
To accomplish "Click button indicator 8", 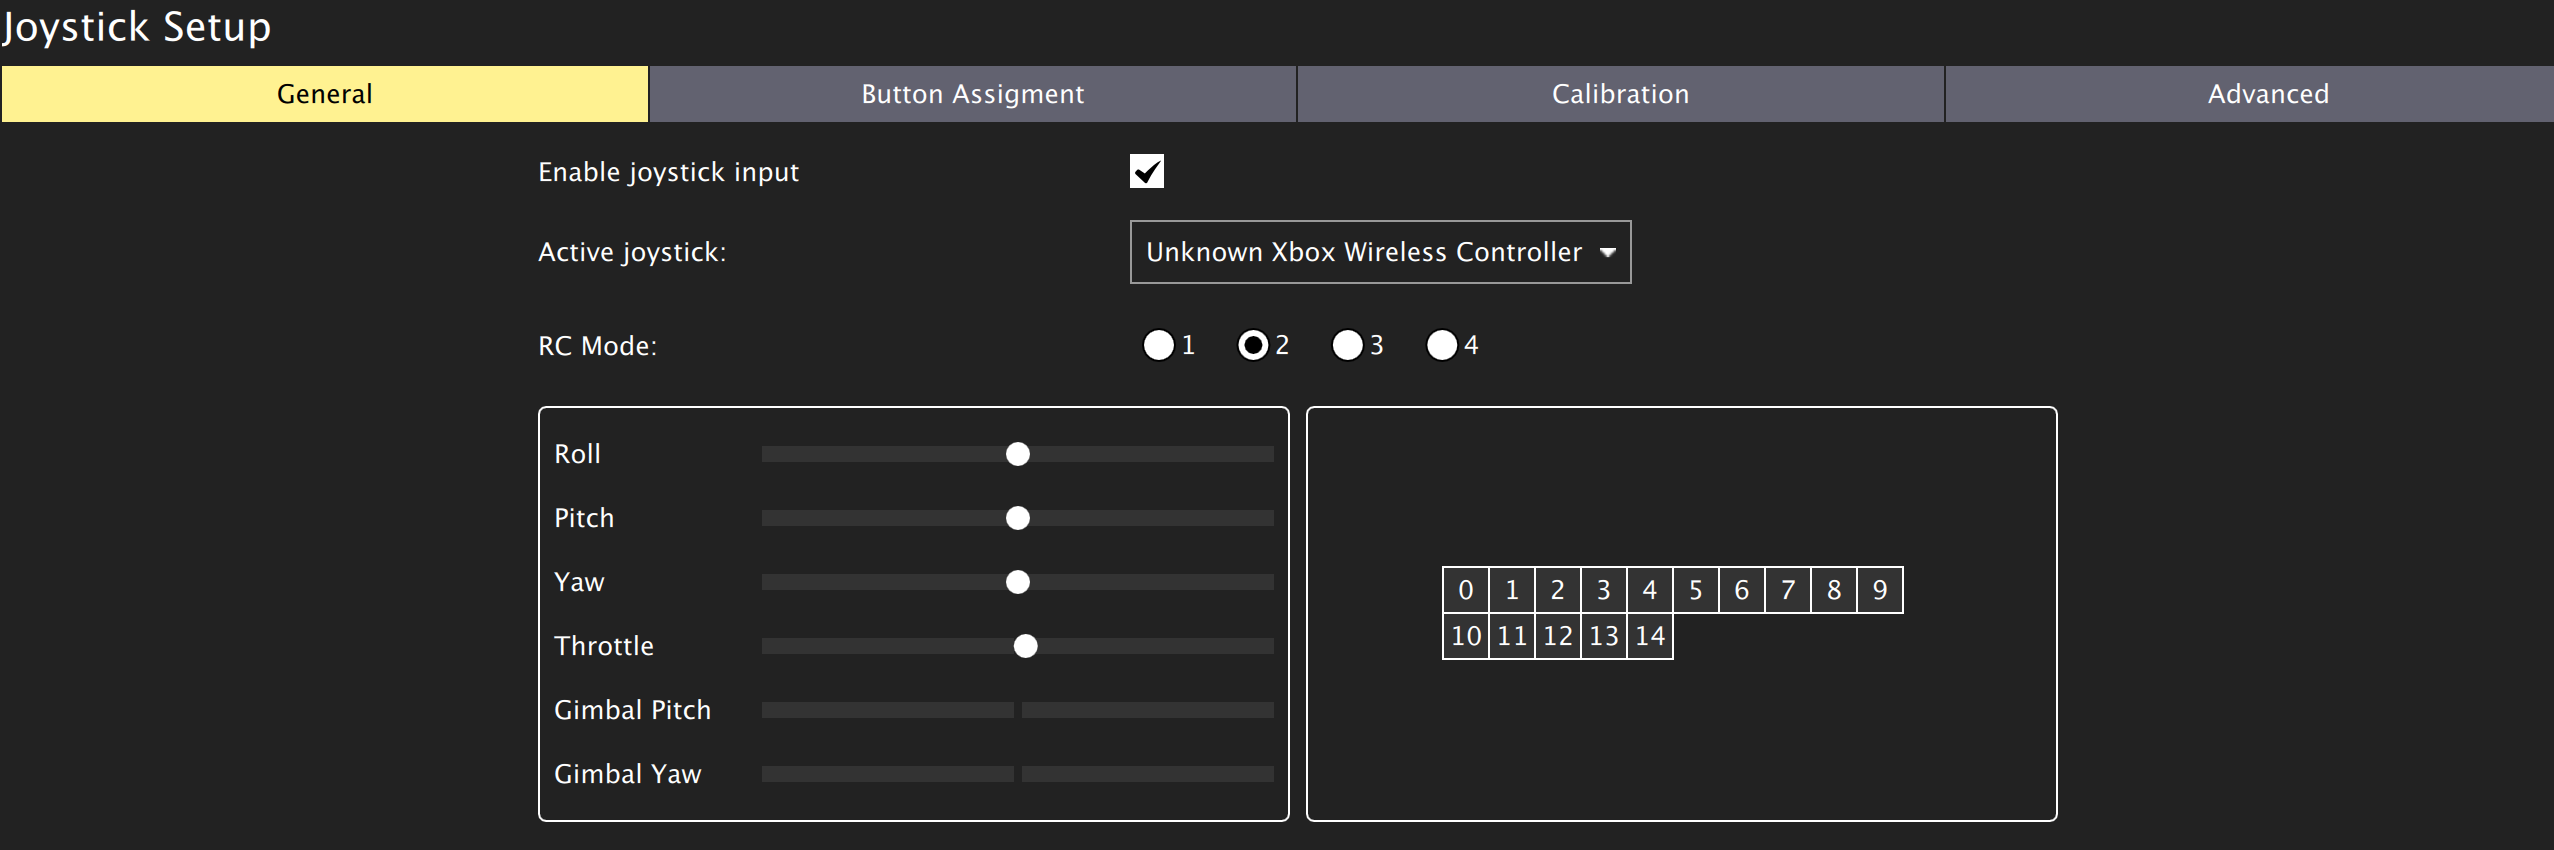I will pyautogui.click(x=1834, y=590).
